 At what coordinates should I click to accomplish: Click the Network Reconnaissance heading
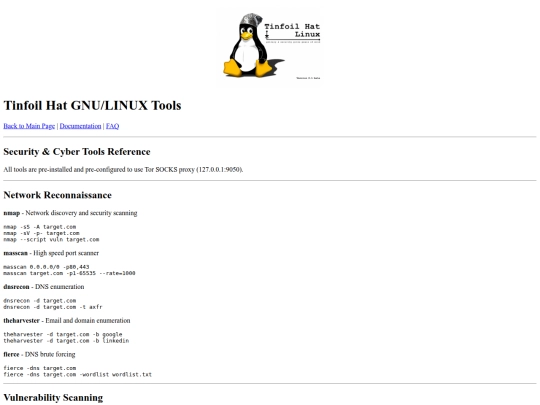(x=58, y=195)
